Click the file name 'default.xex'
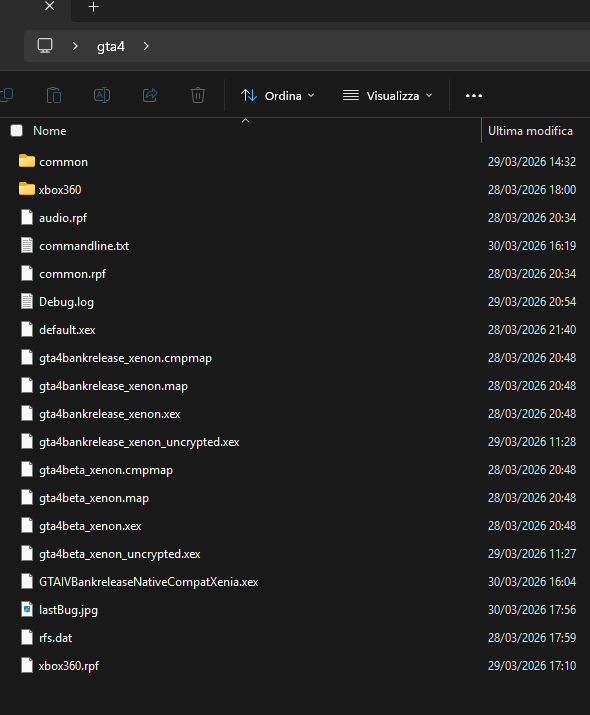 tap(67, 330)
